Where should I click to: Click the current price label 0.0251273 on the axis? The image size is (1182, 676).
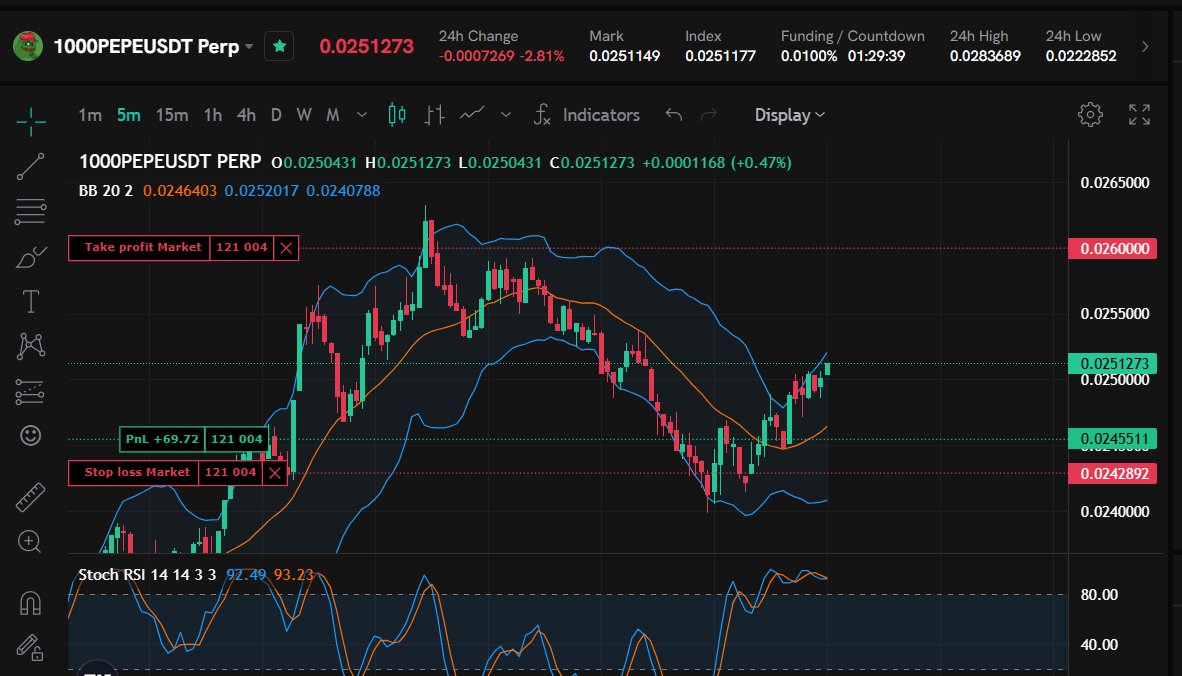click(x=1113, y=361)
